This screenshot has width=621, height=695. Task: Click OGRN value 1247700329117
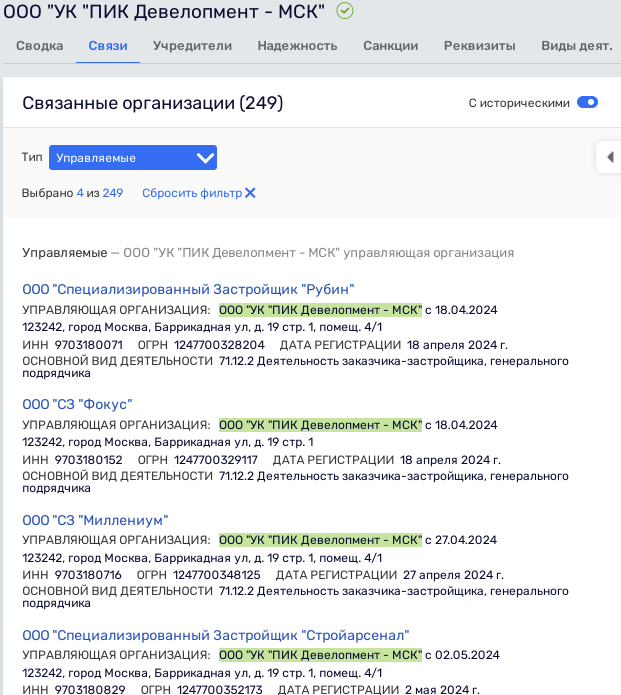coord(215,460)
